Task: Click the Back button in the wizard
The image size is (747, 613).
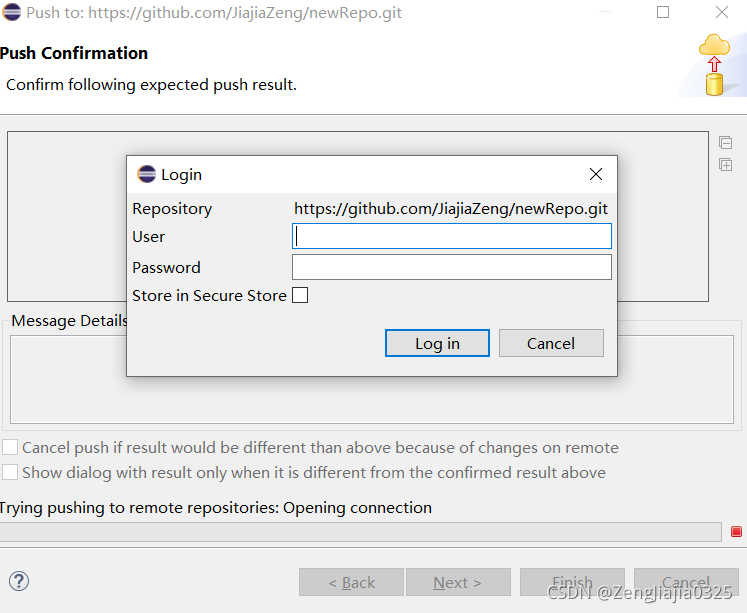Action: [352, 582]
